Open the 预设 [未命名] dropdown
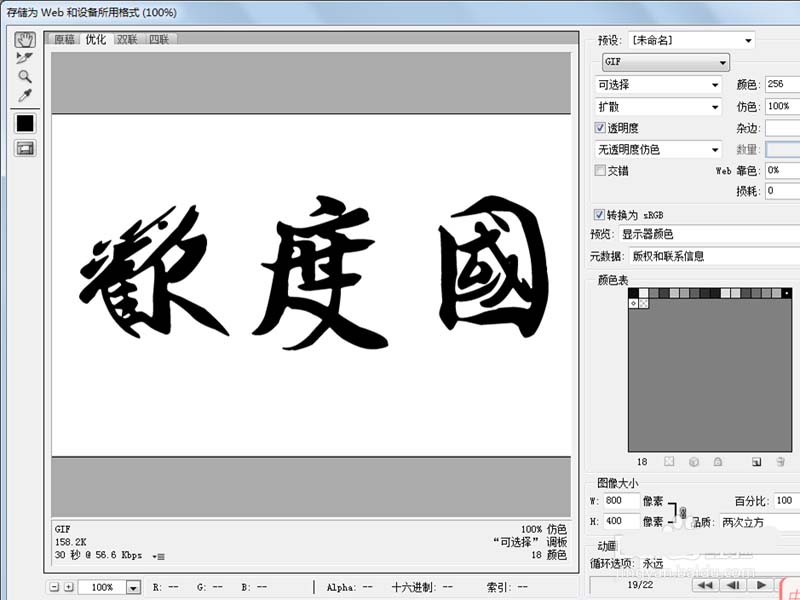The height and width of the screenshot is (600, 800). coord(691,40)
